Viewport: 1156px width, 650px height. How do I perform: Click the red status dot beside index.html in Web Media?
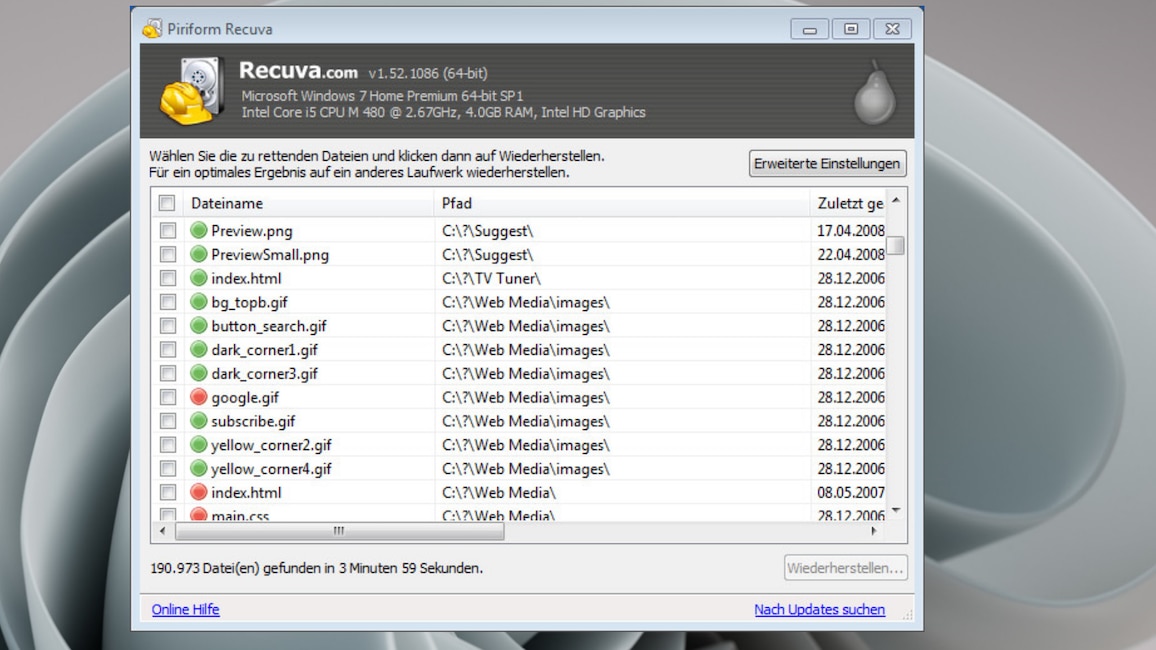[x=198, y=492]
